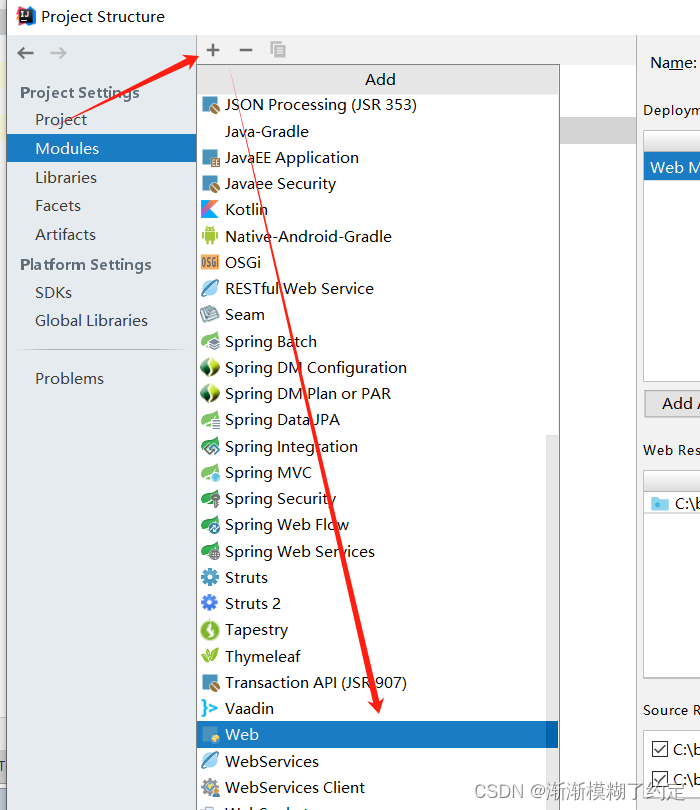Image resolution: width=700 pixels, height=810 pixels.
Task: Click the Transaction API (JSR 907) icon
Action: pyautogui.click(x=211, y=683)
